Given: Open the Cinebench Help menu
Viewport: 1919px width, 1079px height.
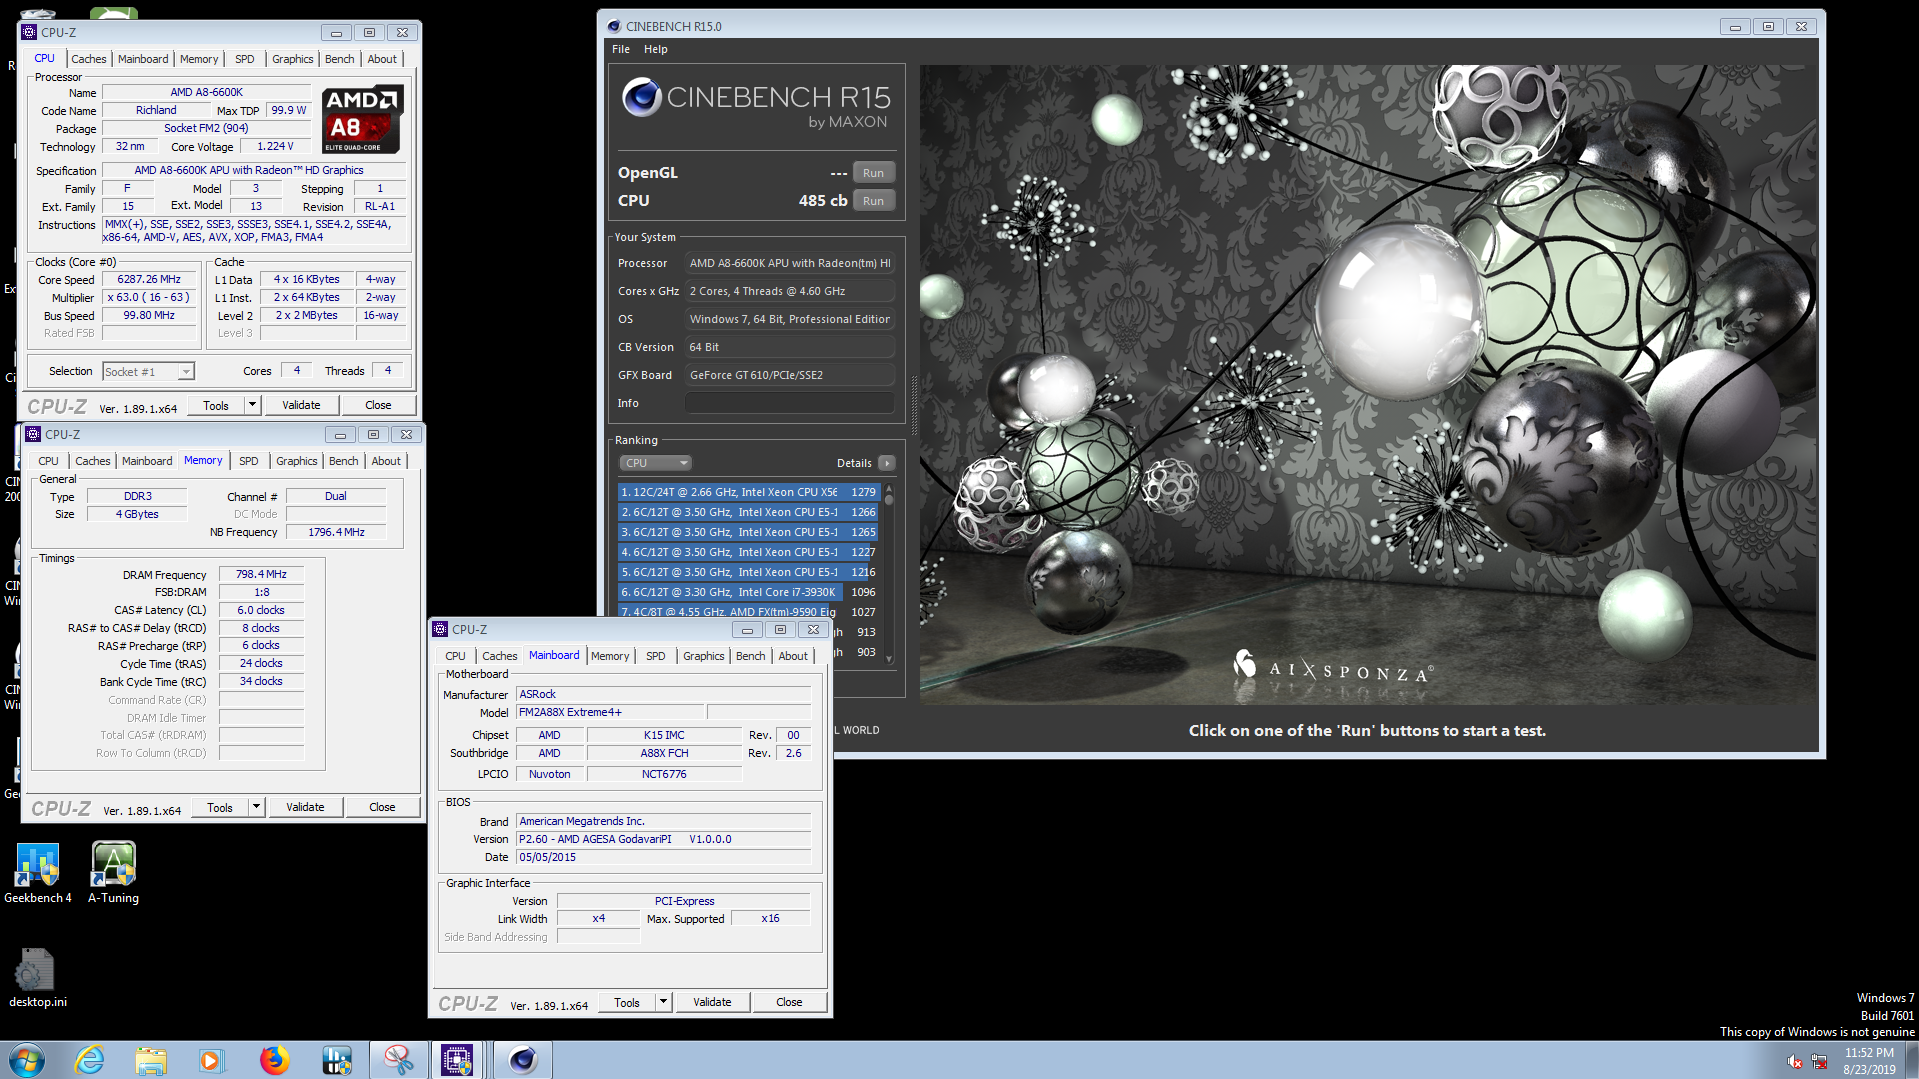Looking at the screenshot, I should 655,49.
